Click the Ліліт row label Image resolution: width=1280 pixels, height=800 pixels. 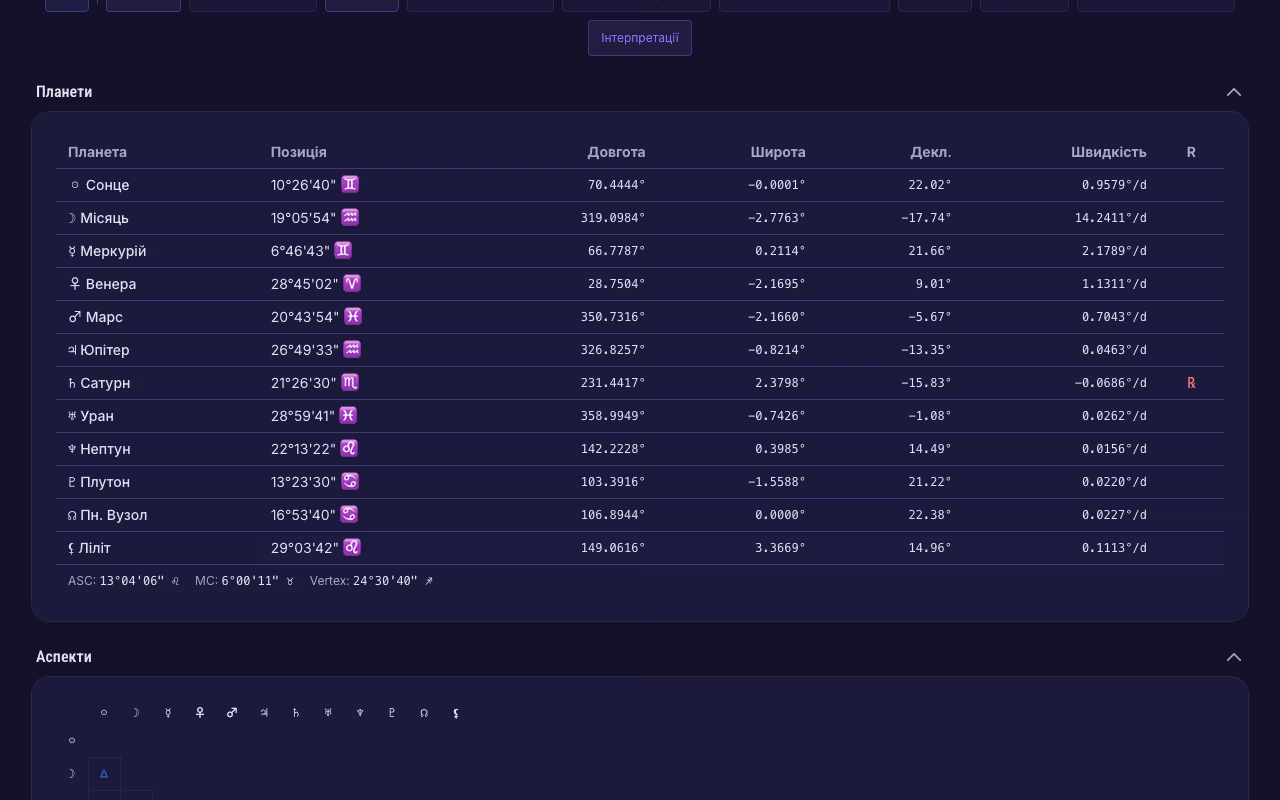click(94, 548)
